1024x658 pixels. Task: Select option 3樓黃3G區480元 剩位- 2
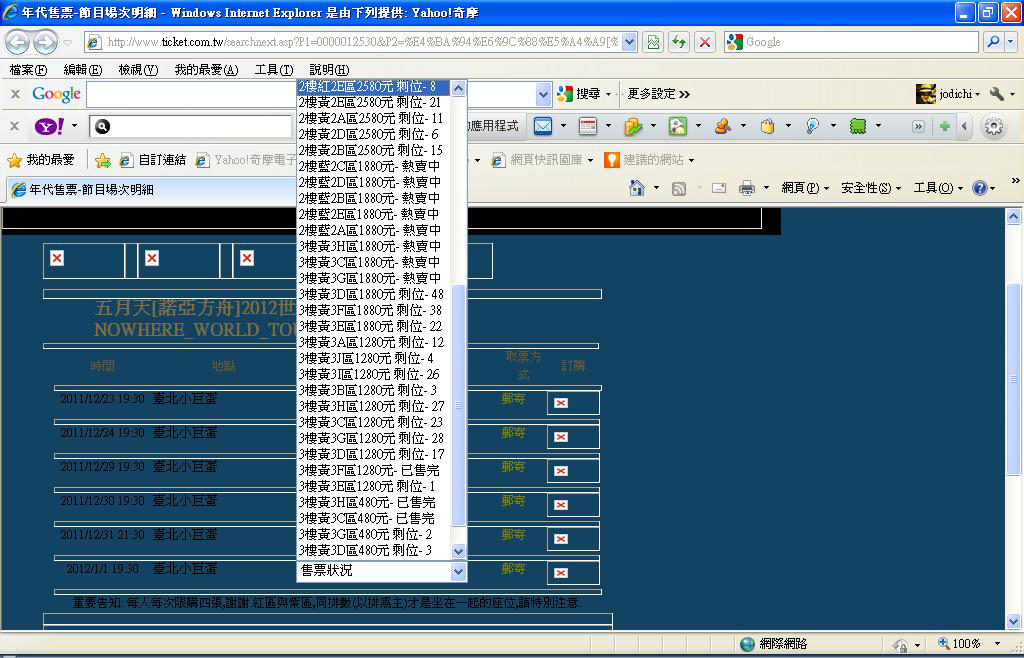coord(374,534)
